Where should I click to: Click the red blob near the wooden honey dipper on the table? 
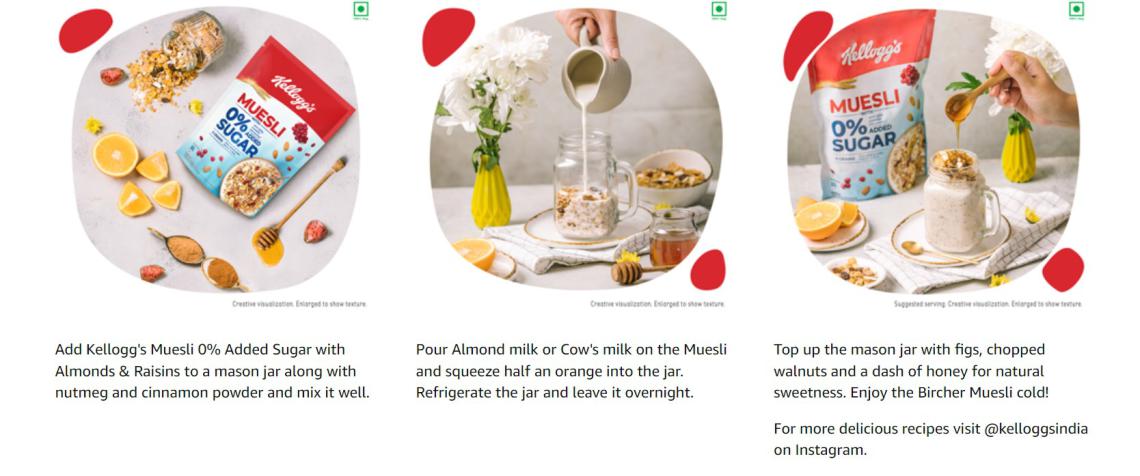tap(708, 270)
